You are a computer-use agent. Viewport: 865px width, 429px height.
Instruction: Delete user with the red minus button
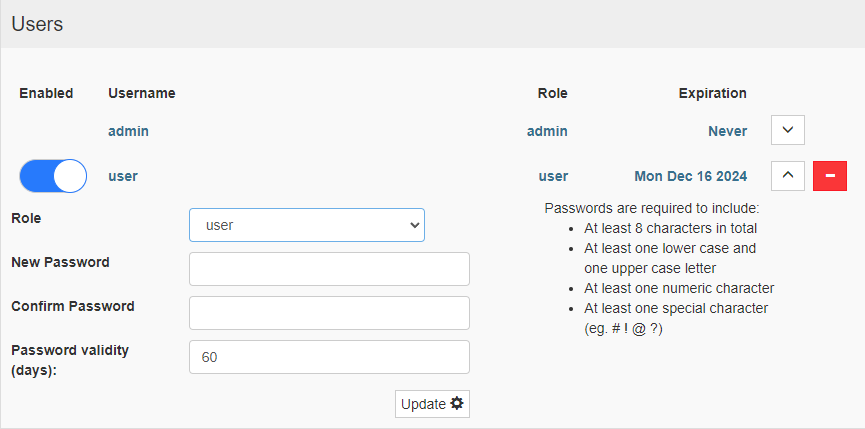[830, 176]
